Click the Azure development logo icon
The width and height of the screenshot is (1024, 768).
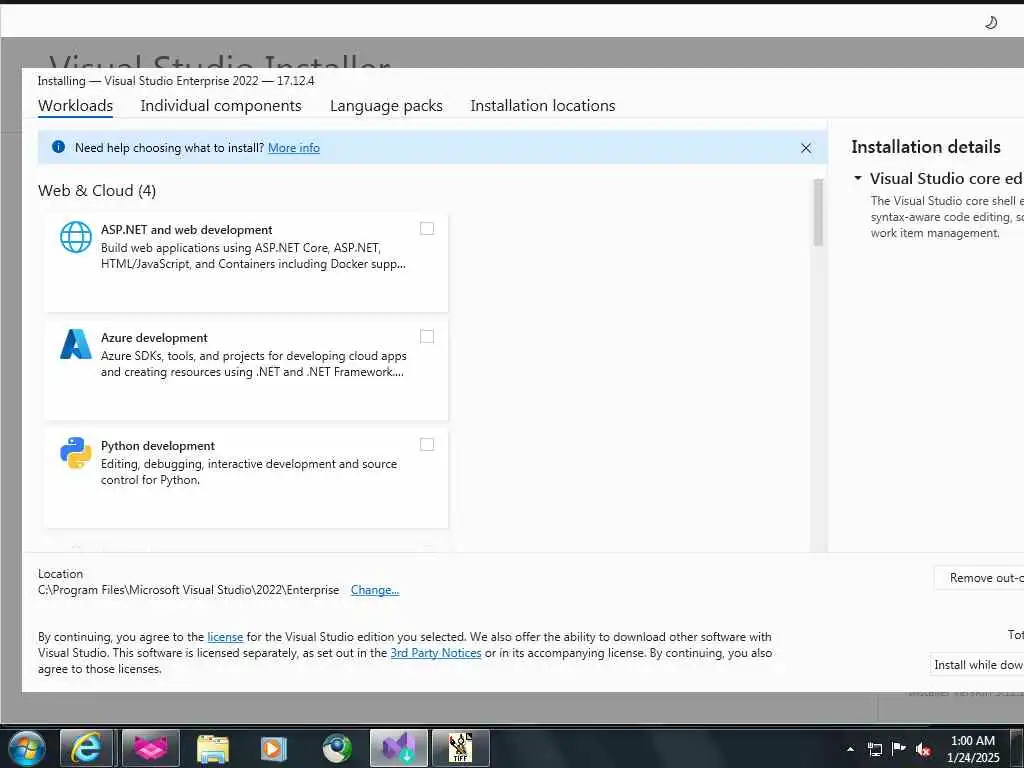76,344
